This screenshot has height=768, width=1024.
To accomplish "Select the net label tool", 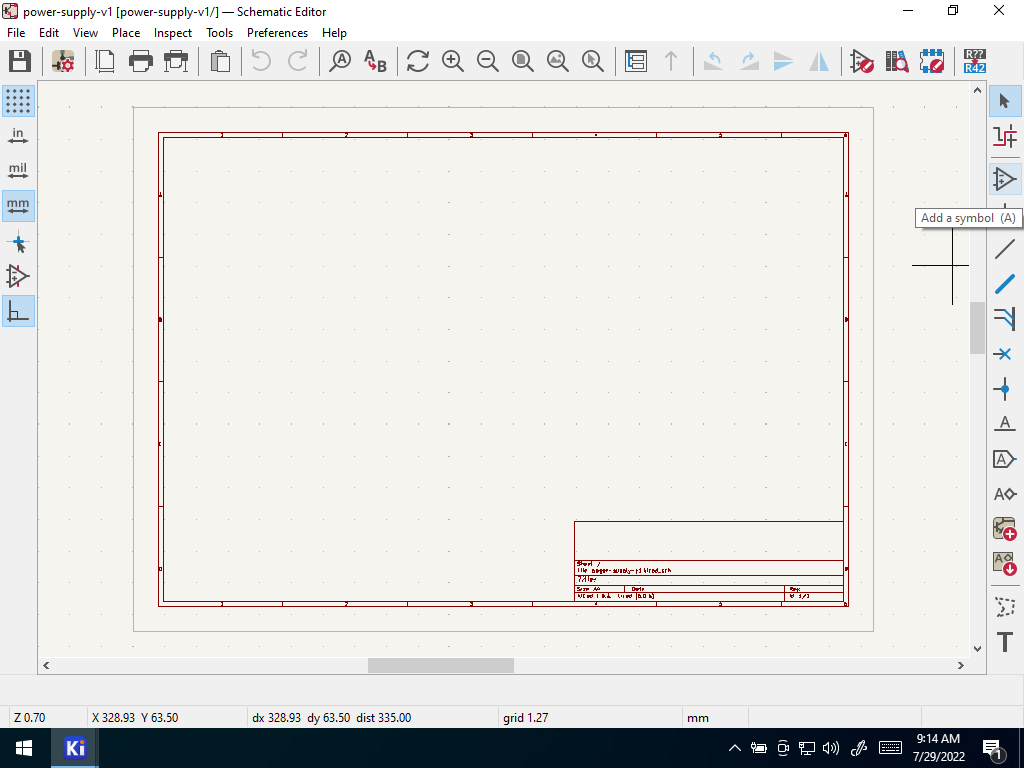I will 1005,424.
